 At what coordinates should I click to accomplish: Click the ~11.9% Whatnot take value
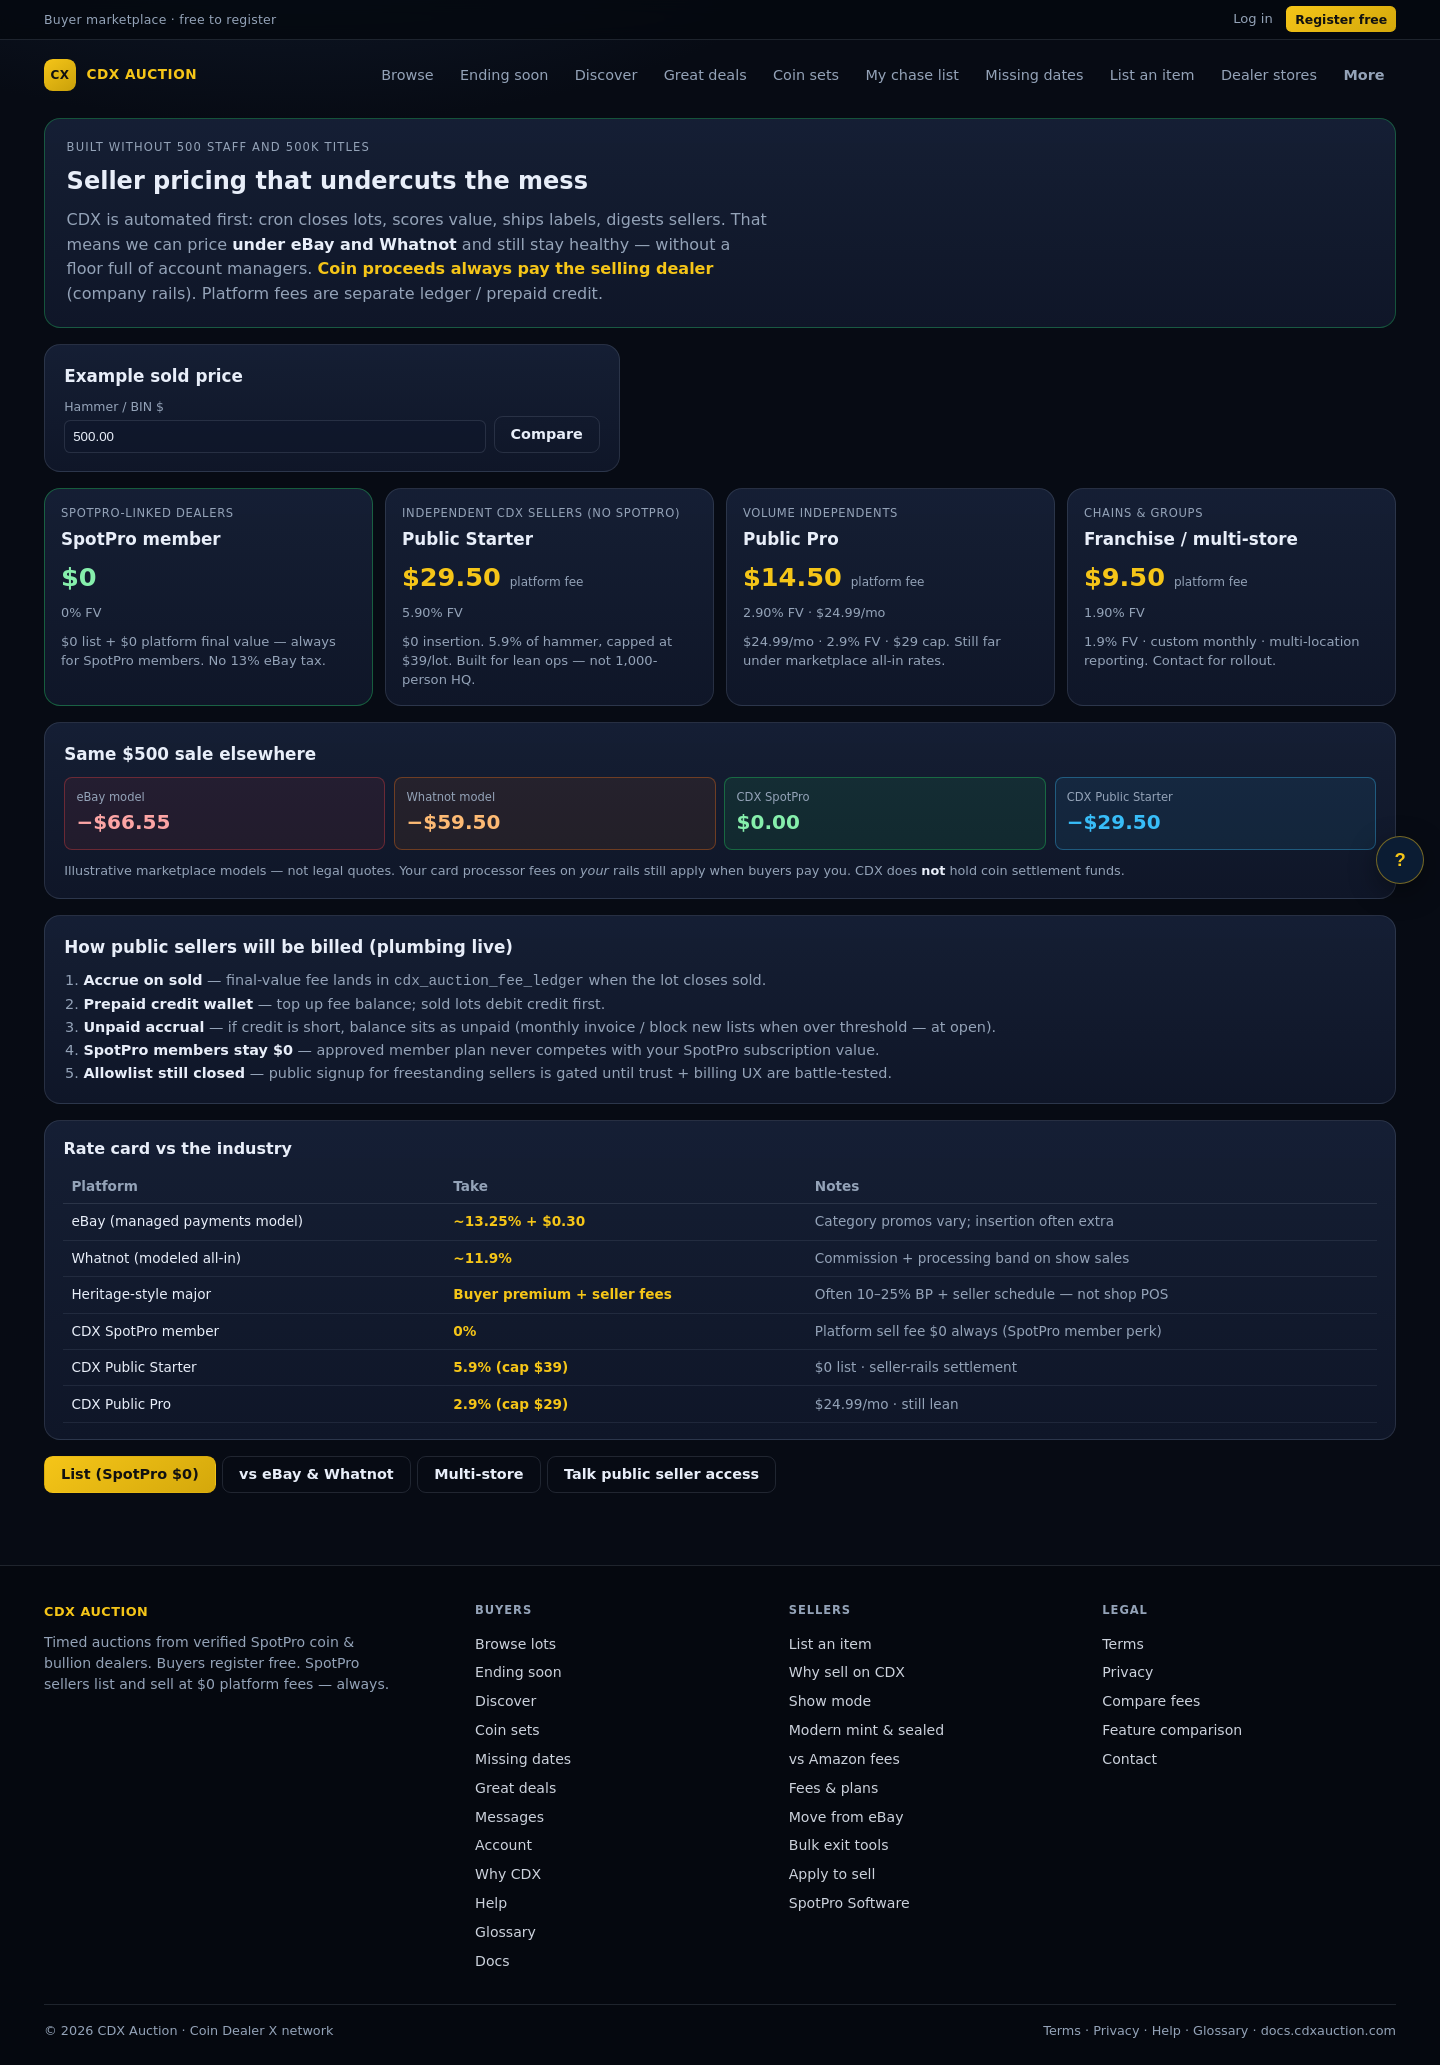click(482, 1258)
